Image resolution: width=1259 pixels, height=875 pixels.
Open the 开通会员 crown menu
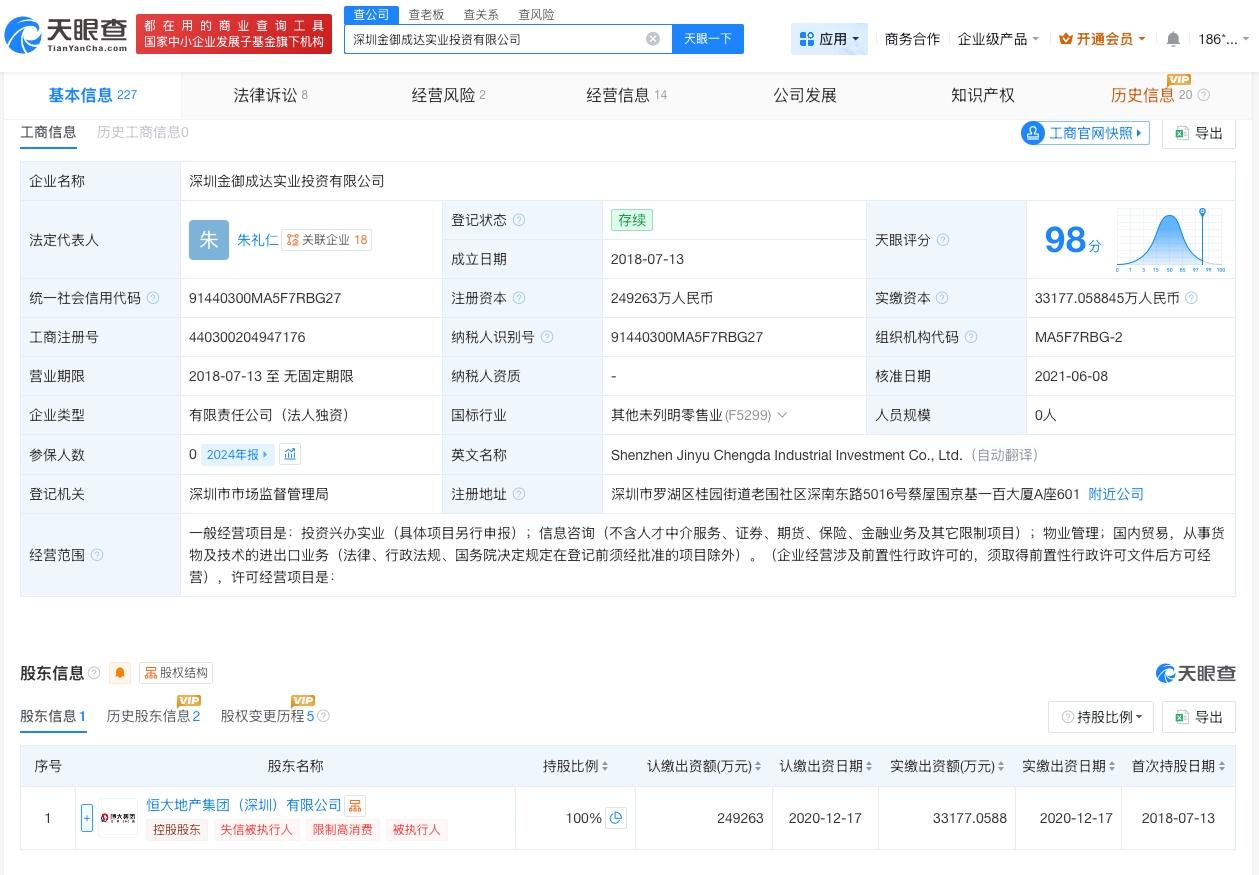[1102, 39]
